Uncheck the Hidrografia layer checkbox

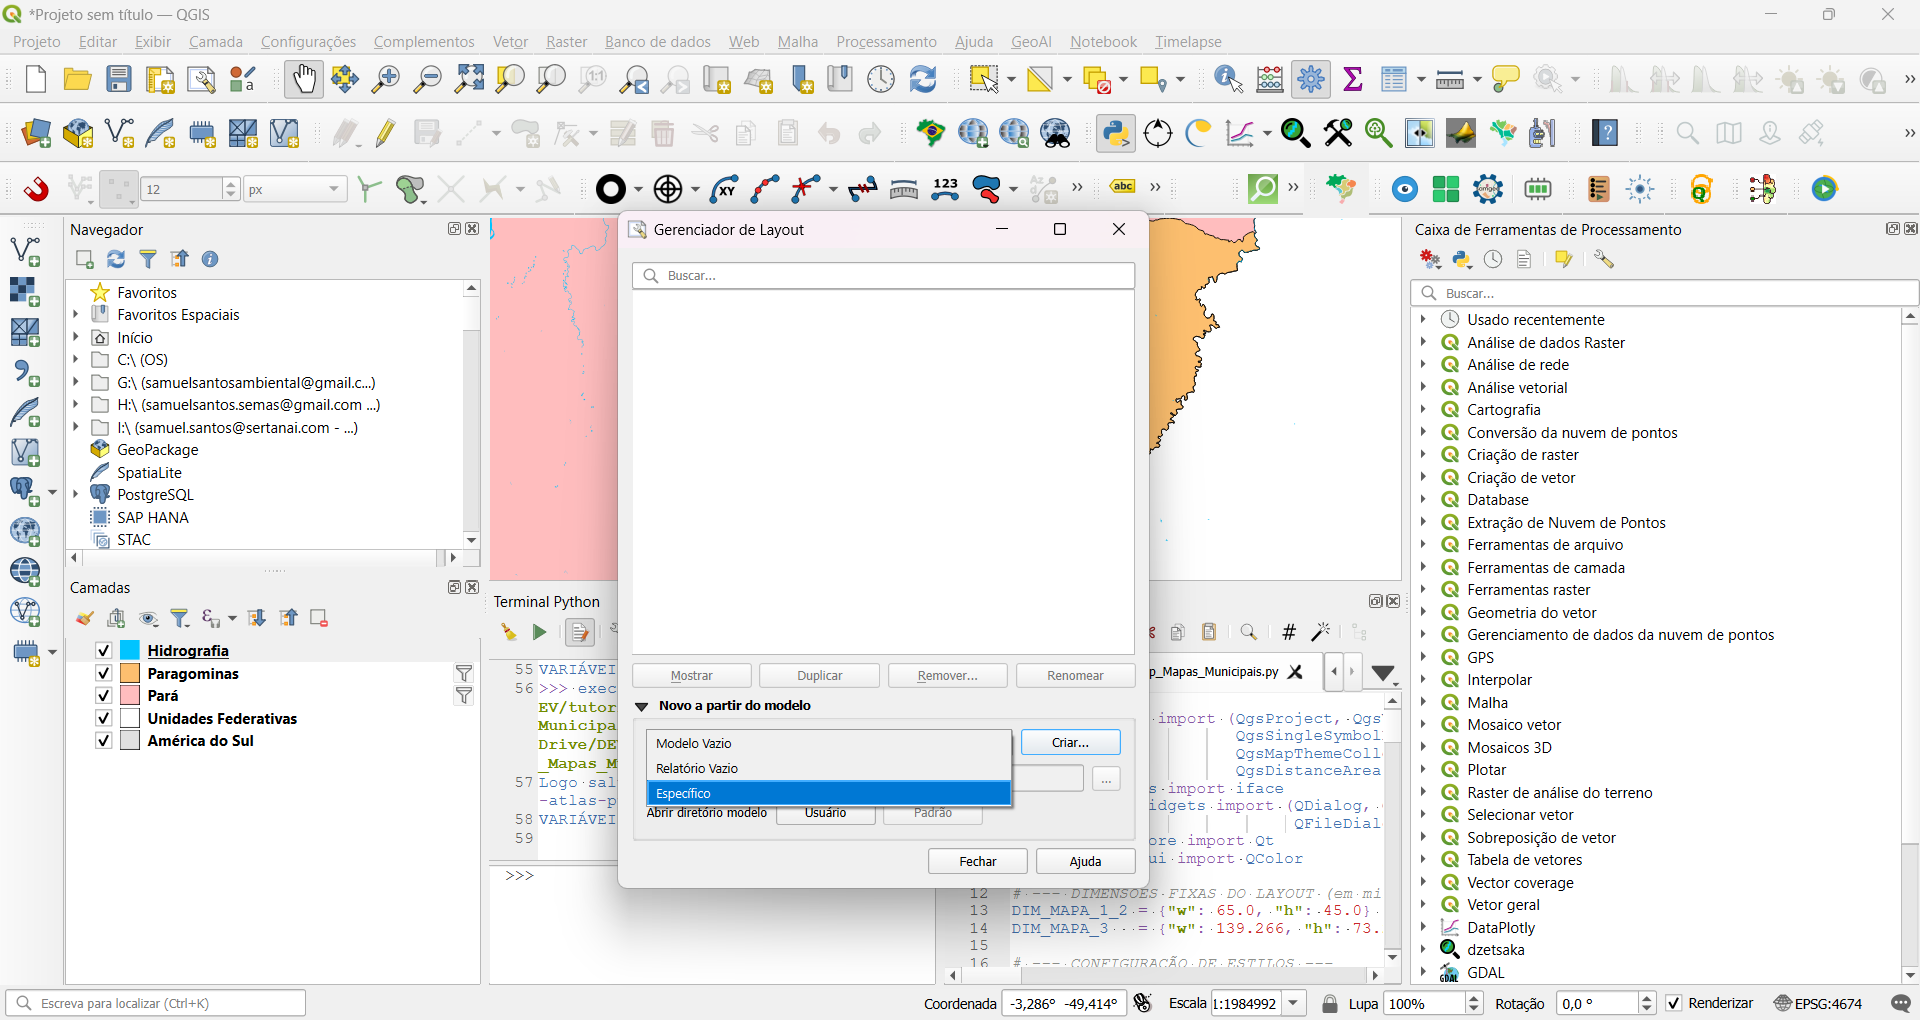[x=103, y=651]
